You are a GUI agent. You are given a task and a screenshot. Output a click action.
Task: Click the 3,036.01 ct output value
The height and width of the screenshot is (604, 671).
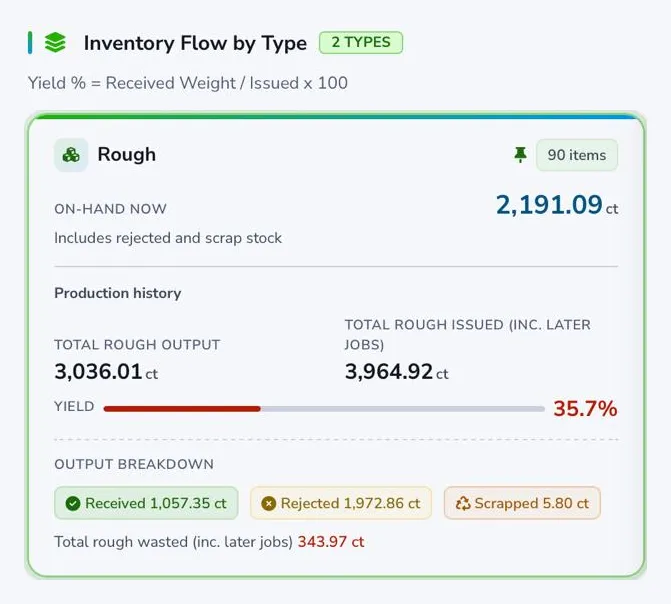tap(106, 372)
